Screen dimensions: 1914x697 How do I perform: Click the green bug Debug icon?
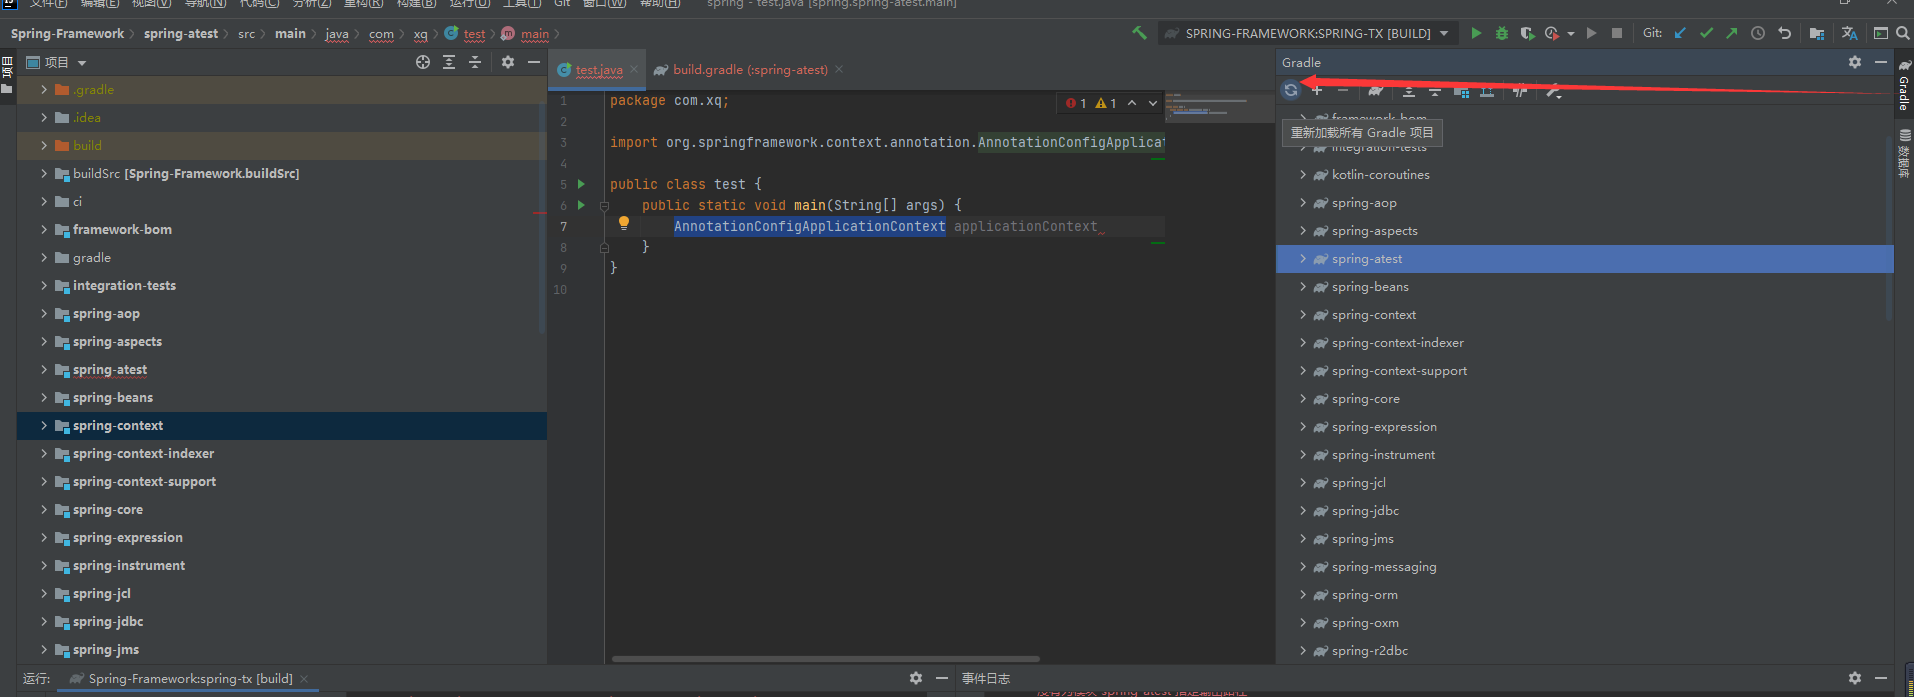coord(1501,33)
